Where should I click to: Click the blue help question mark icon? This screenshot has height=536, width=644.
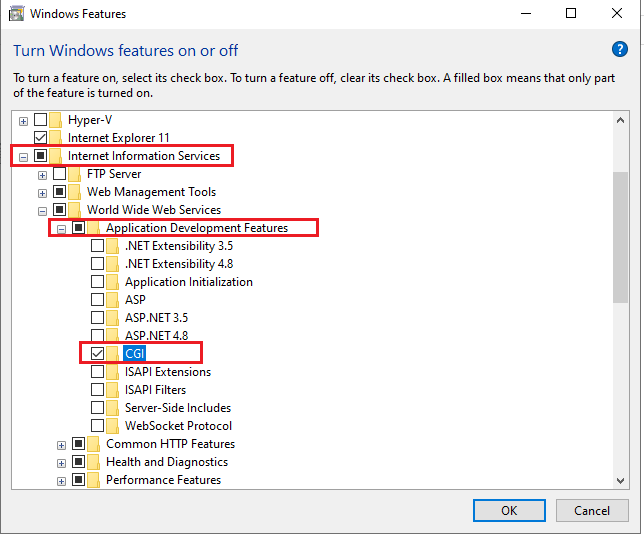coord(619,49)
